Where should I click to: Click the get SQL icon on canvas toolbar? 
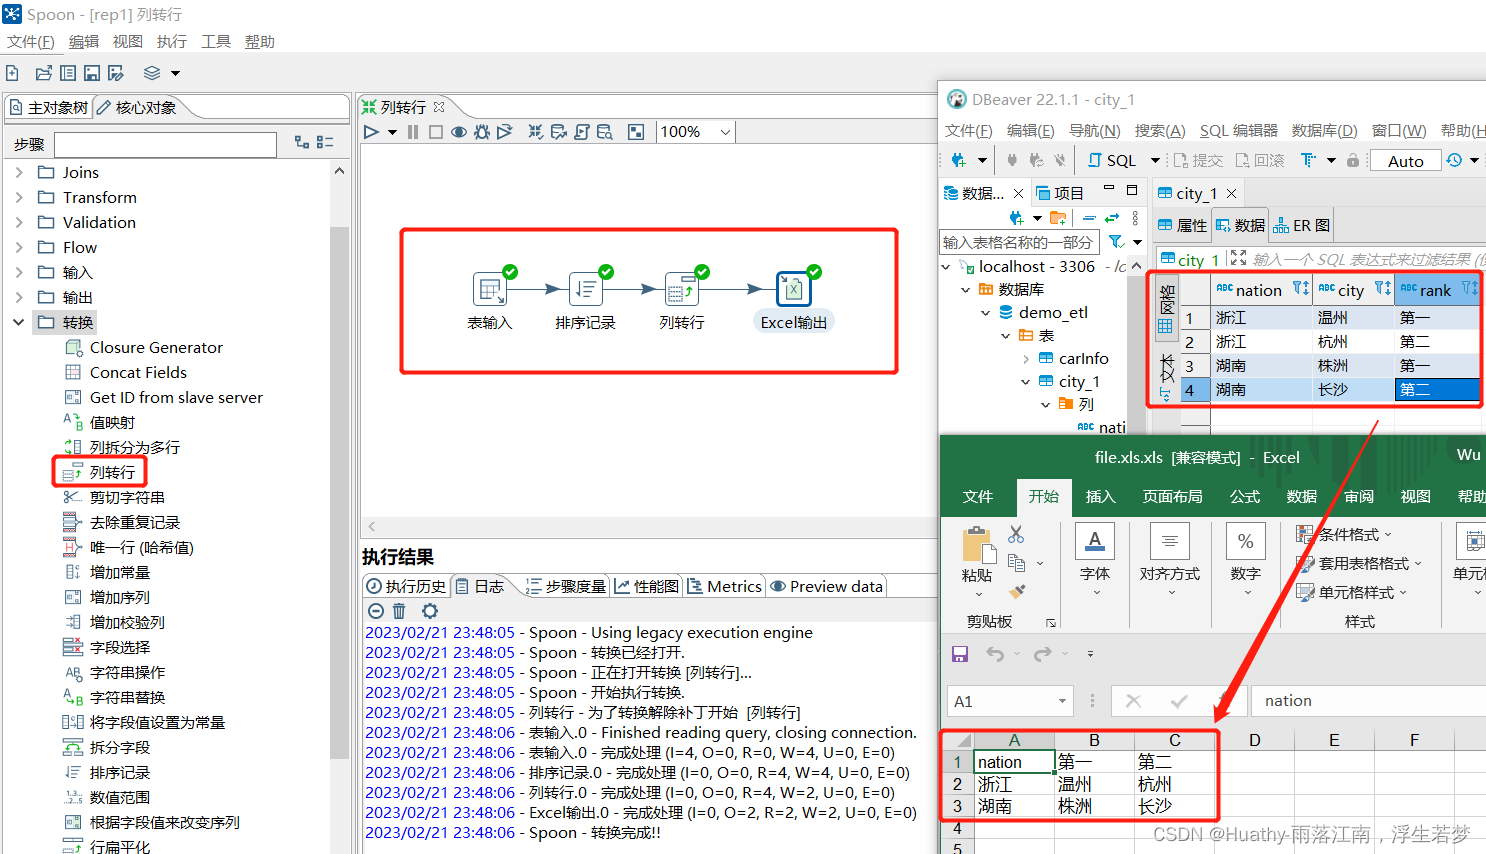582,132
